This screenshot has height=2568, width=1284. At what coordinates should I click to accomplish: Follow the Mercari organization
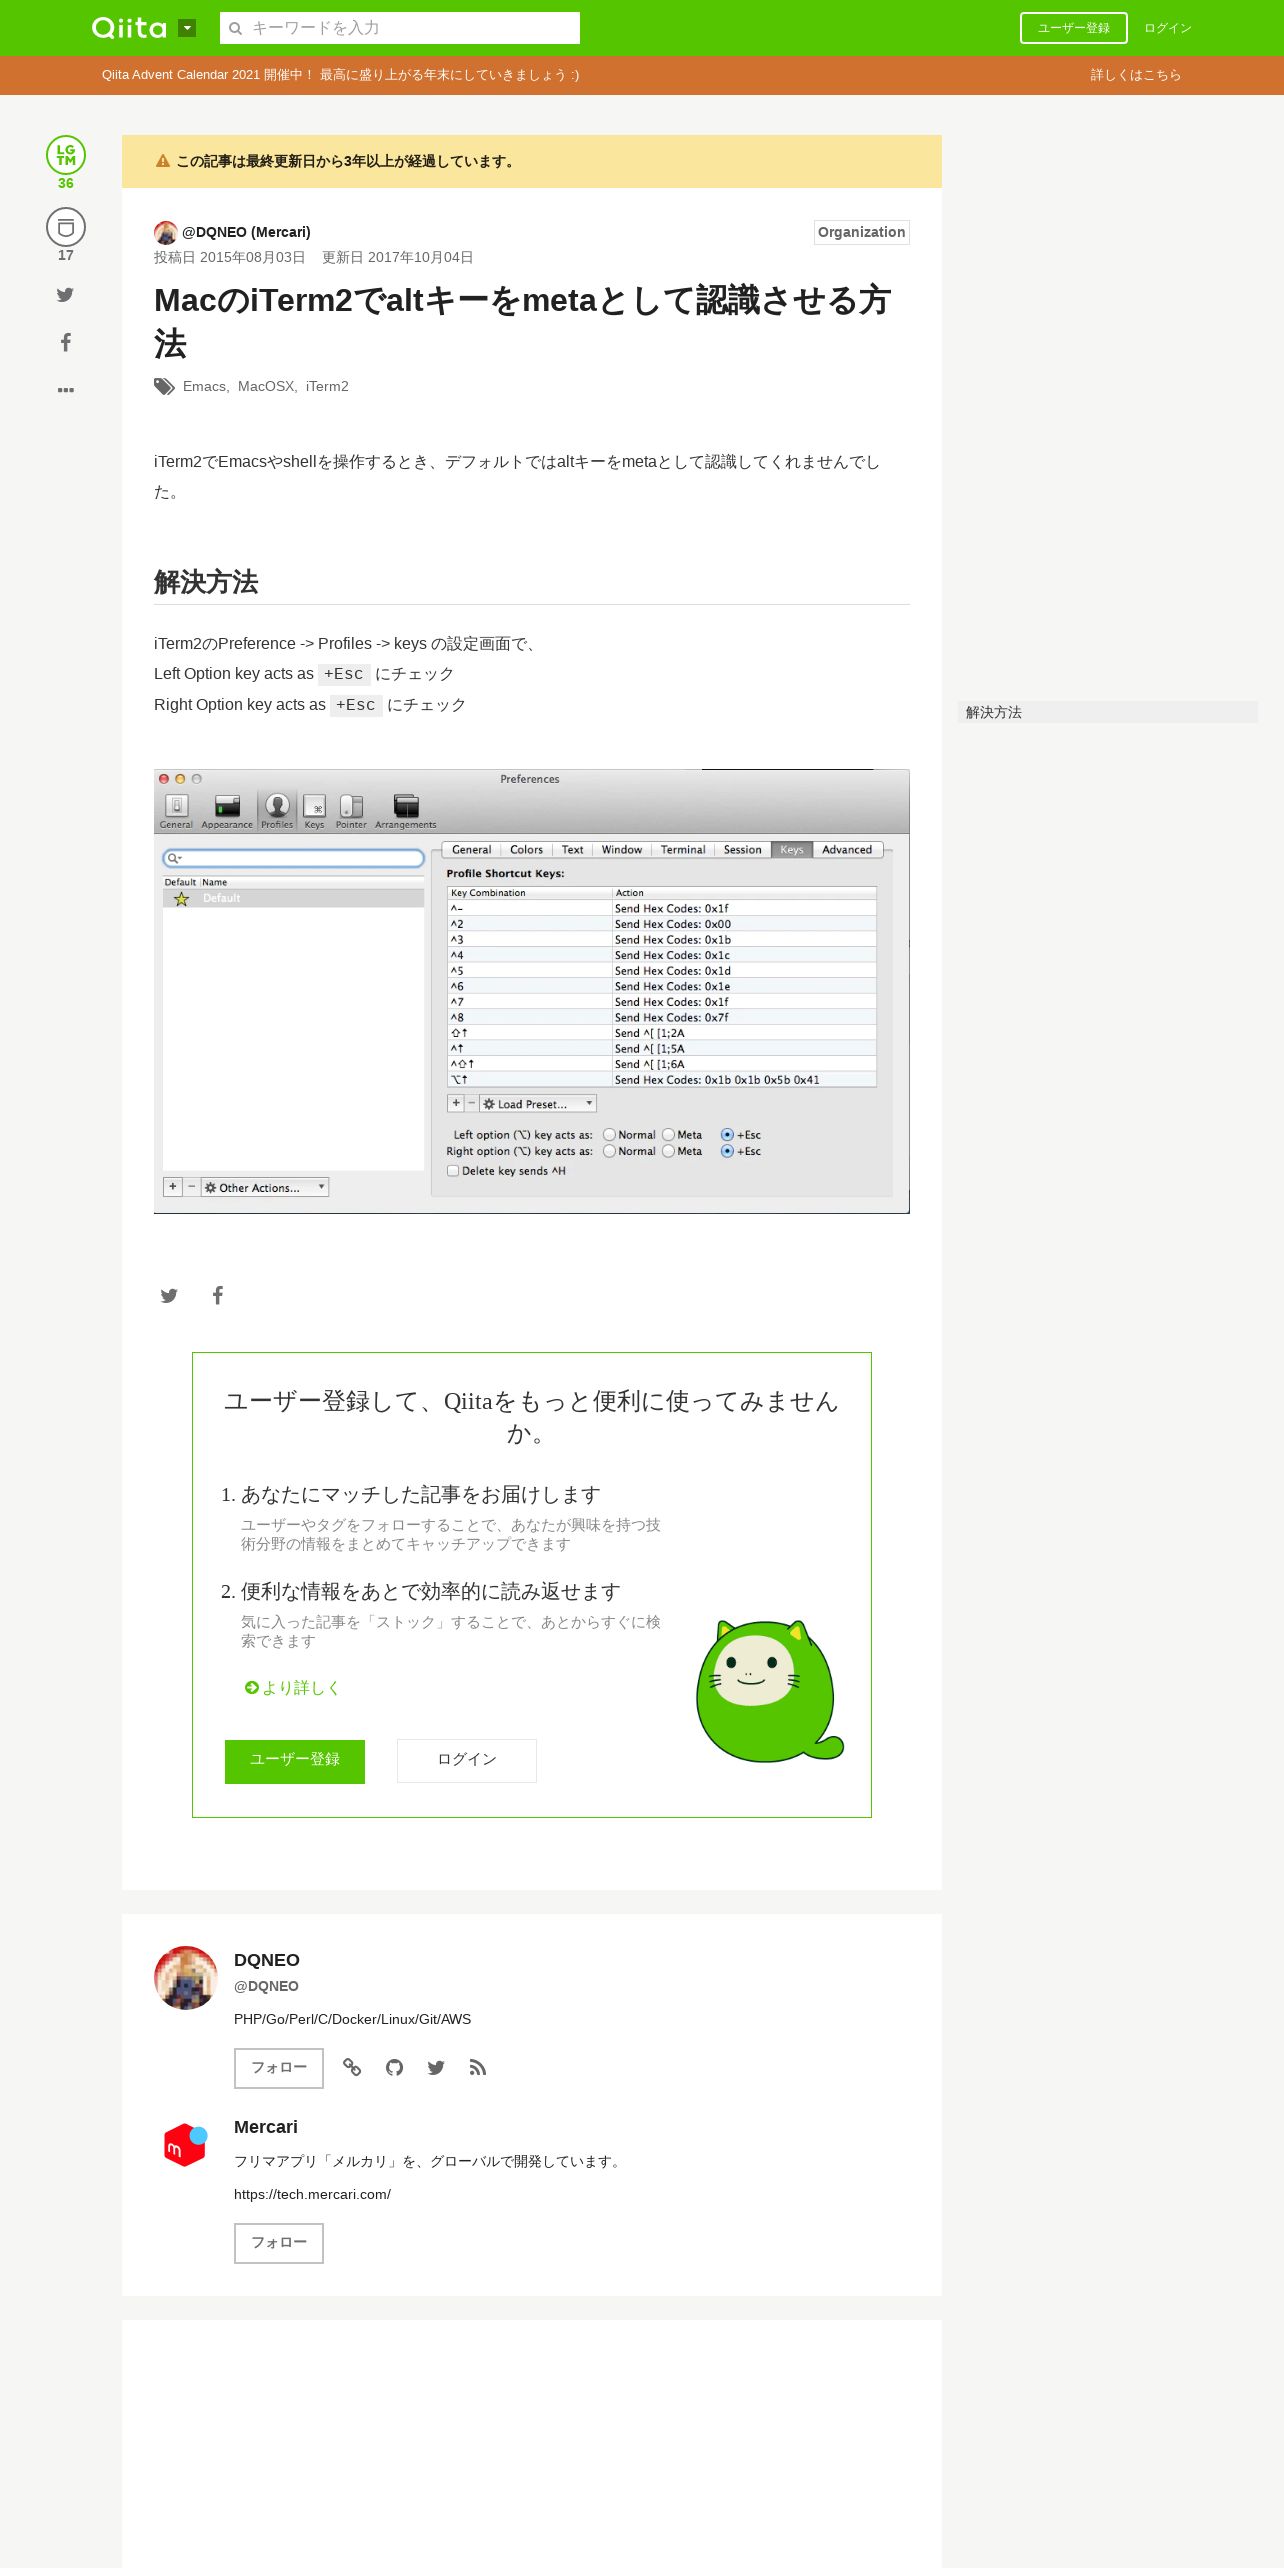pyautogui.click(x=279, y=2243)
